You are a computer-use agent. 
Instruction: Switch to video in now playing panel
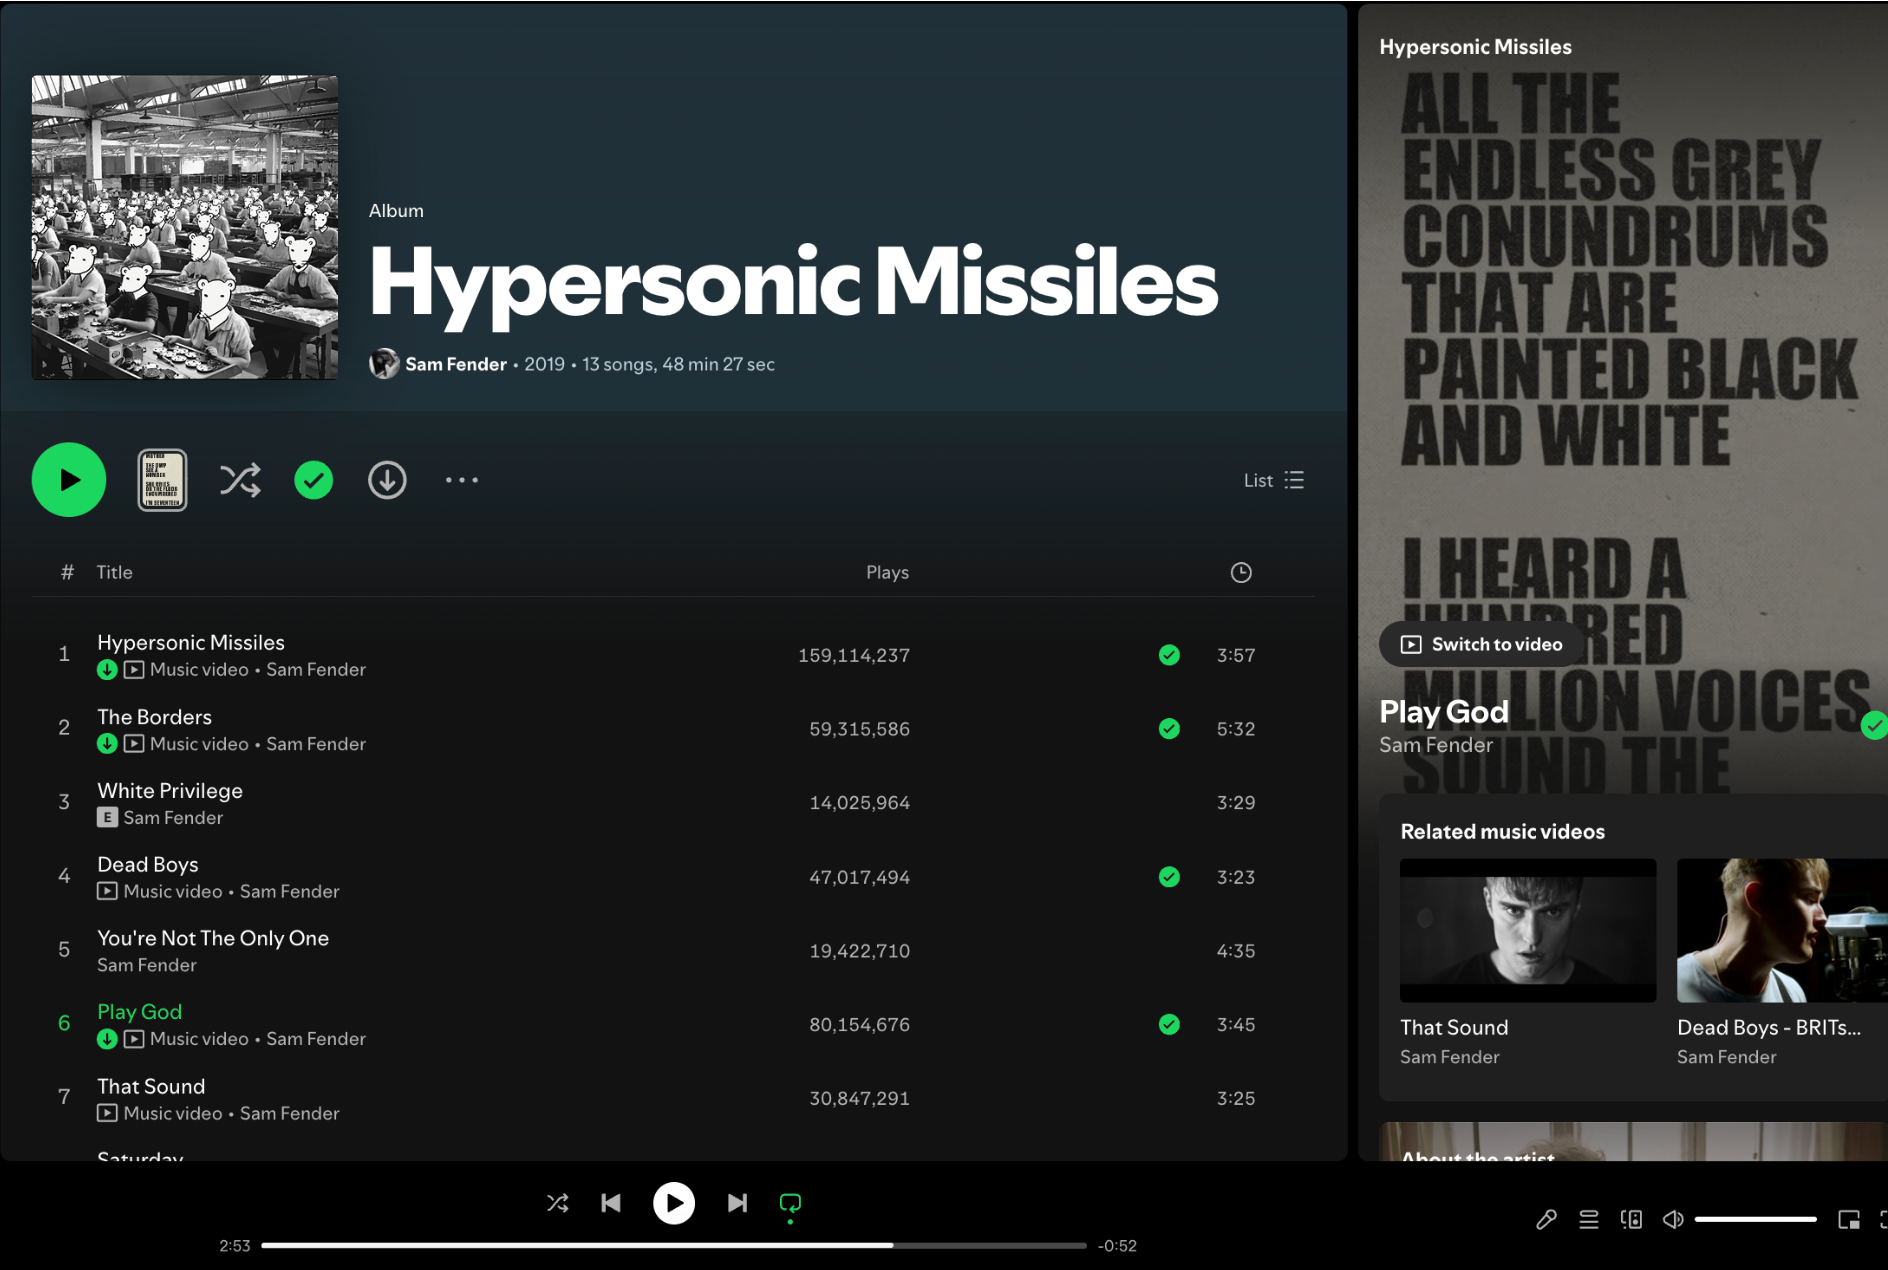pos(1482,644)
